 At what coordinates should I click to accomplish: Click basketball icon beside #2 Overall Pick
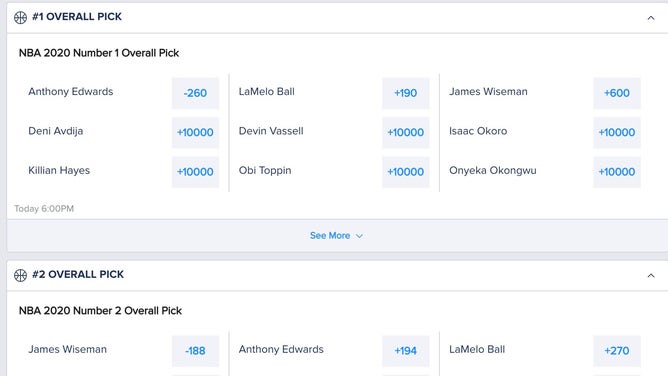[x=20, y=276]
